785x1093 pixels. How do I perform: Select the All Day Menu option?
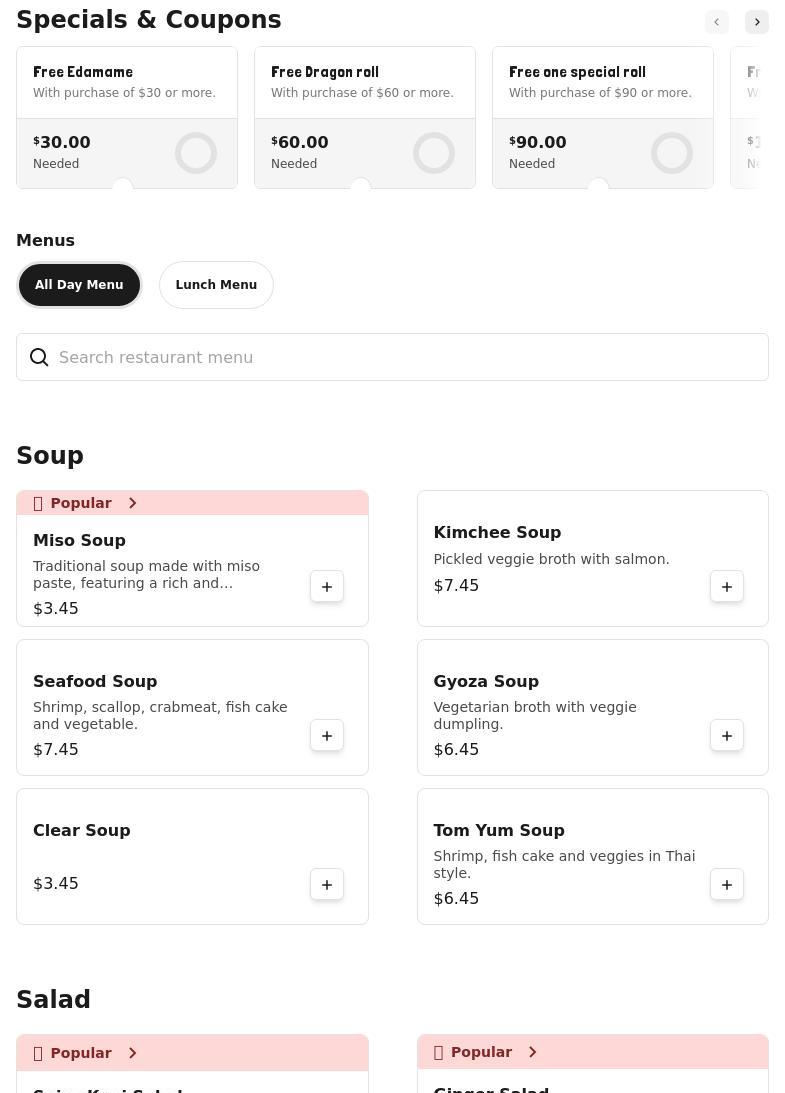(x=79, y=285)
